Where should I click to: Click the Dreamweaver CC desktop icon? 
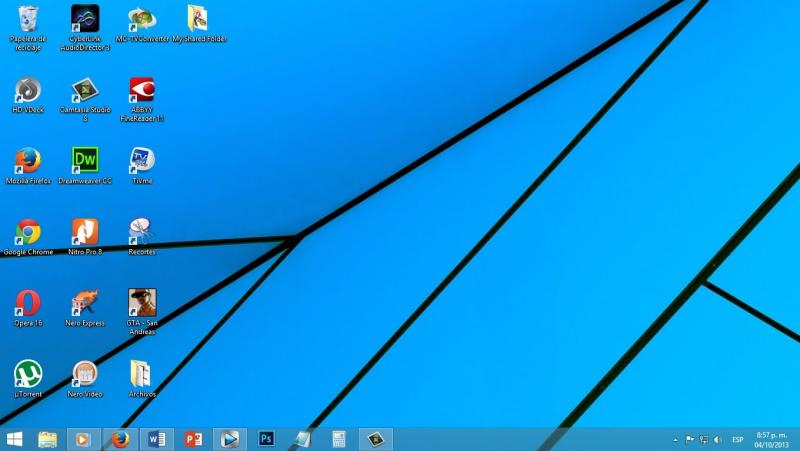pos(85,160)
